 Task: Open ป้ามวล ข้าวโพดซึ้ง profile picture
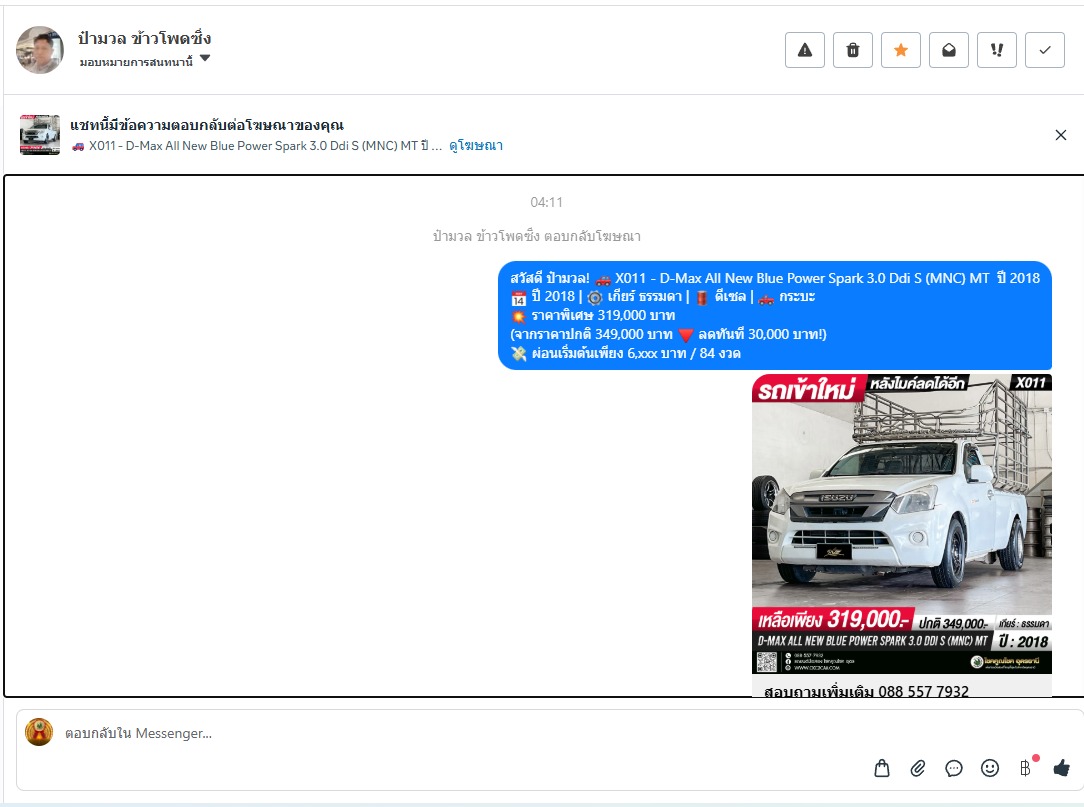[x=40, y=50]
